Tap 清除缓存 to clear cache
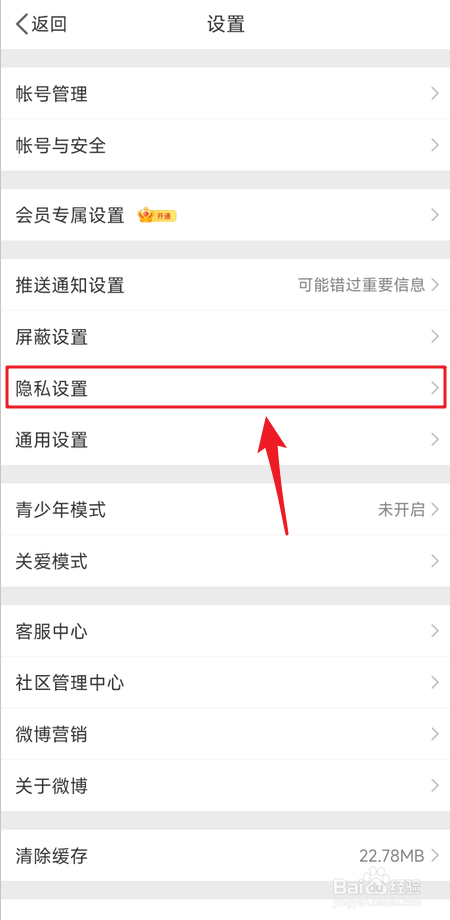Image resolution: width=450 pixels, height=920 pixels. click(225, 855)
